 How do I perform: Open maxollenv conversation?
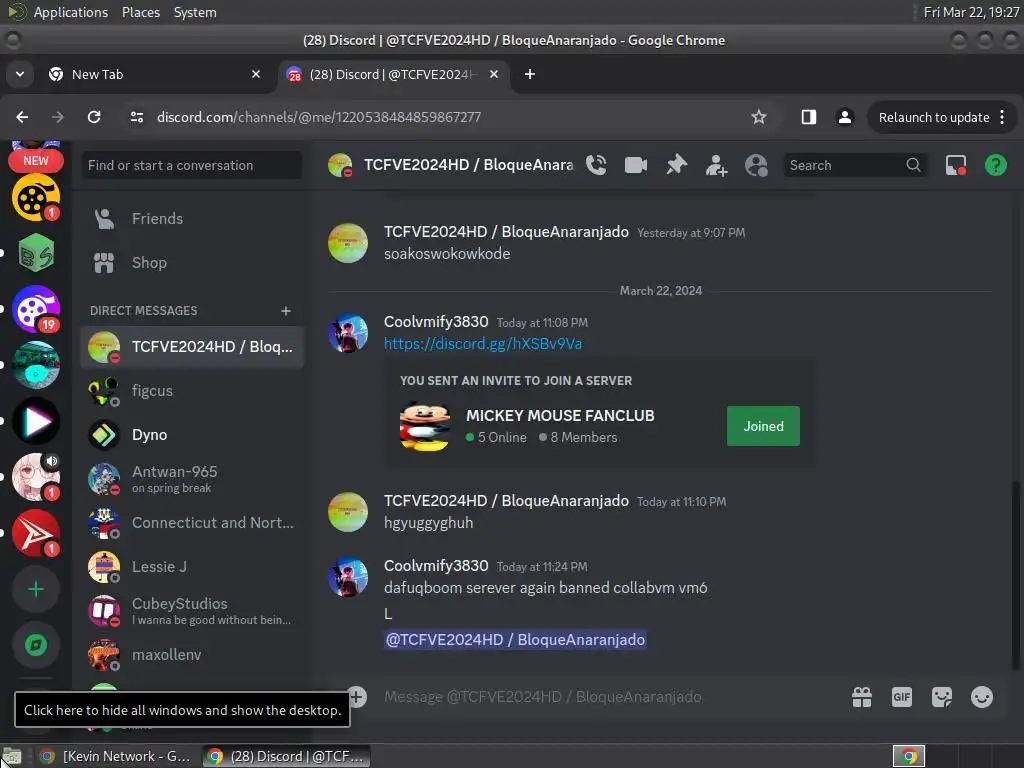pos(192,655)
